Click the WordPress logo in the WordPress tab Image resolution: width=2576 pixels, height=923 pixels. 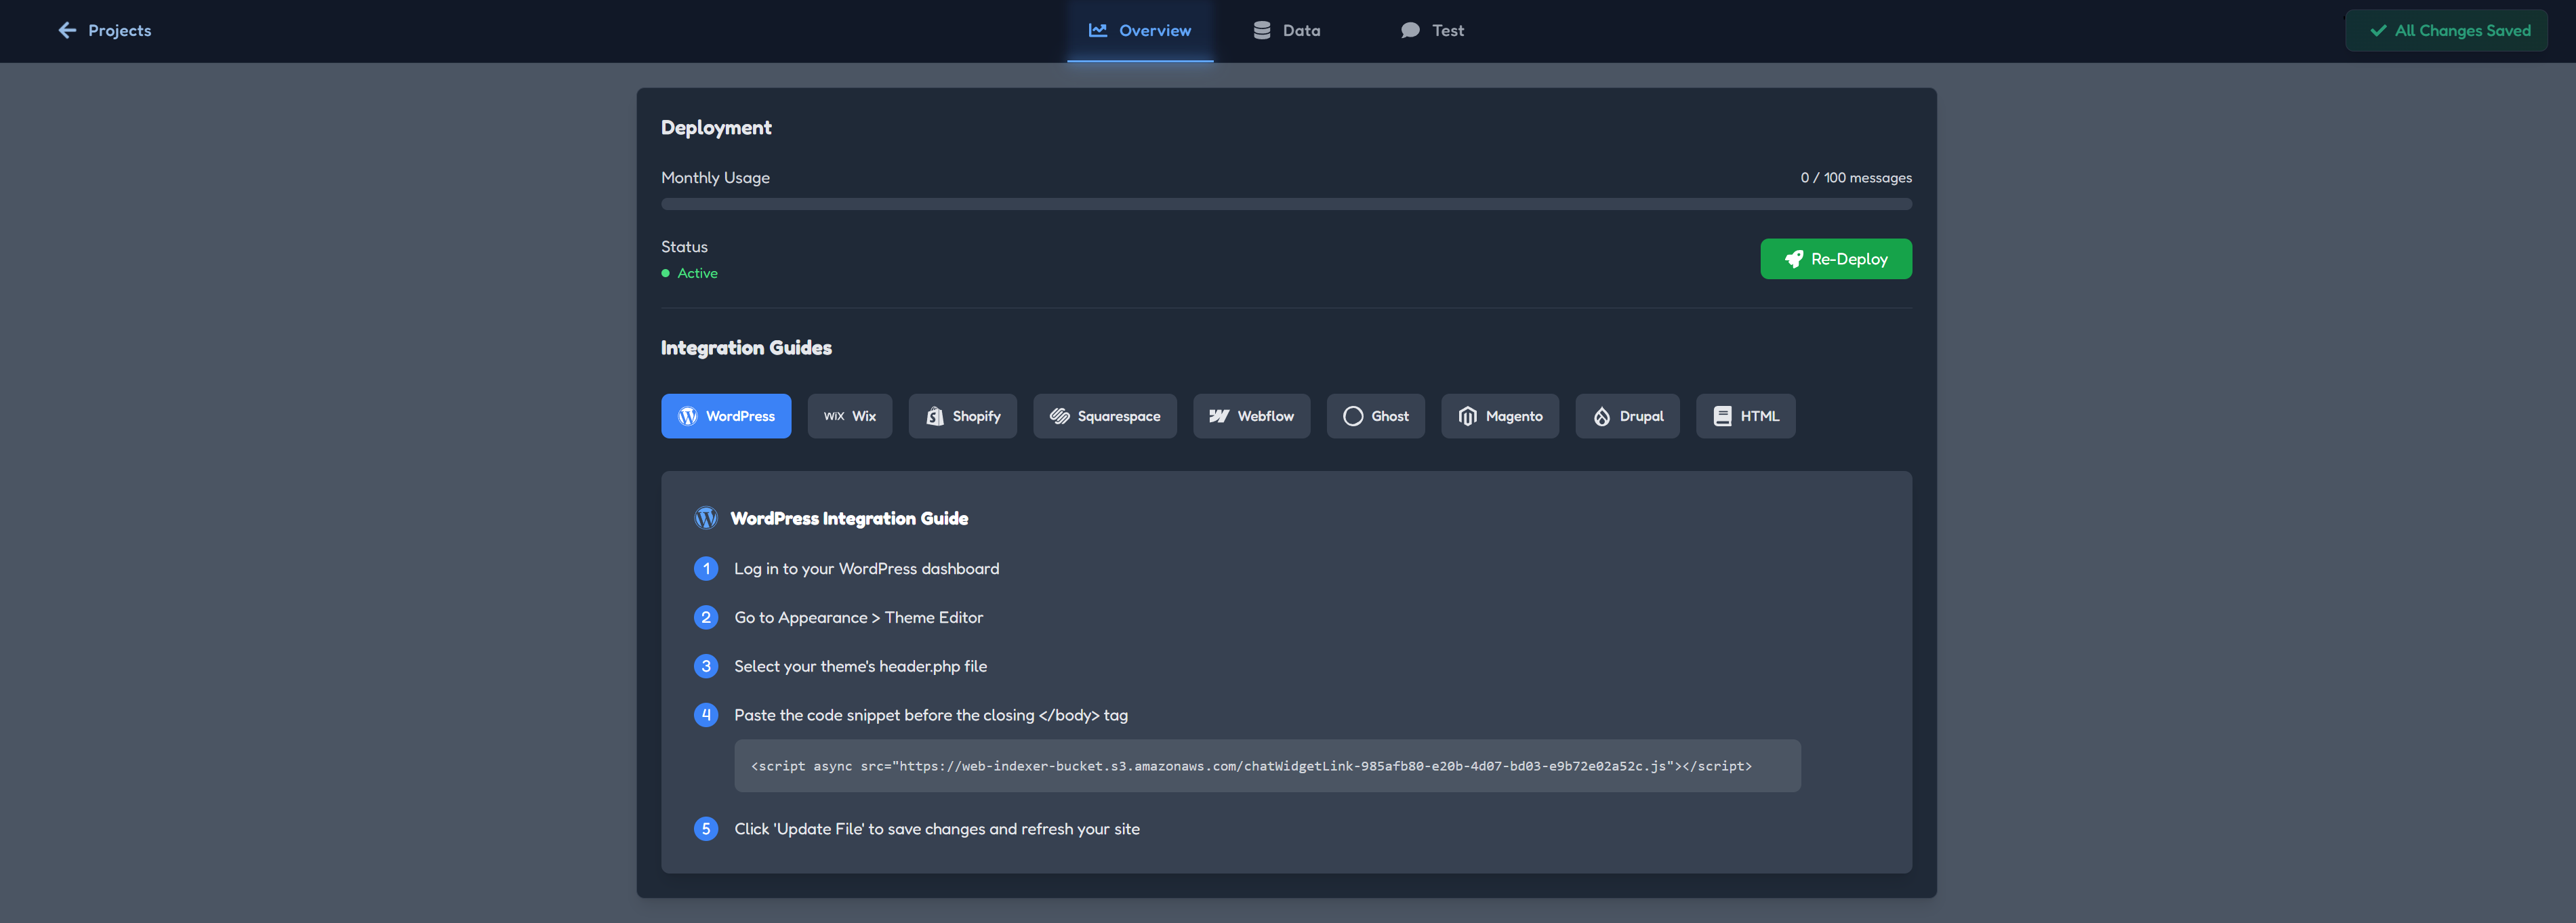(687, 416)
